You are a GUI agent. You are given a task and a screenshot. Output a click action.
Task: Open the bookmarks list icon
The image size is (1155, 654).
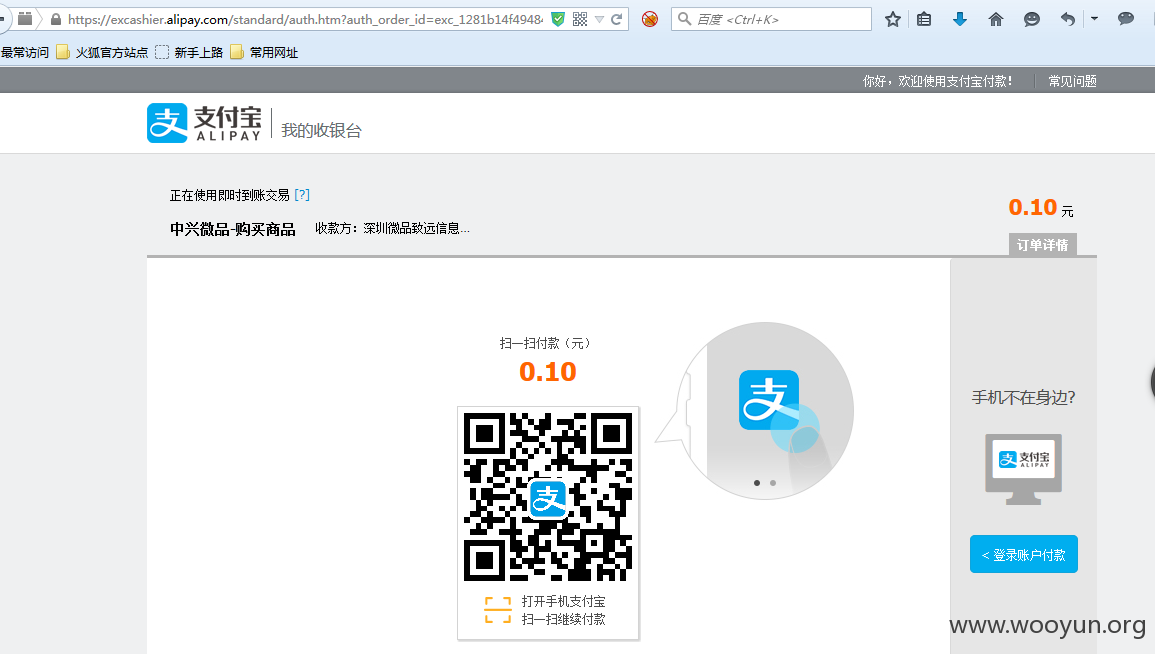click(x=924, y=19)
